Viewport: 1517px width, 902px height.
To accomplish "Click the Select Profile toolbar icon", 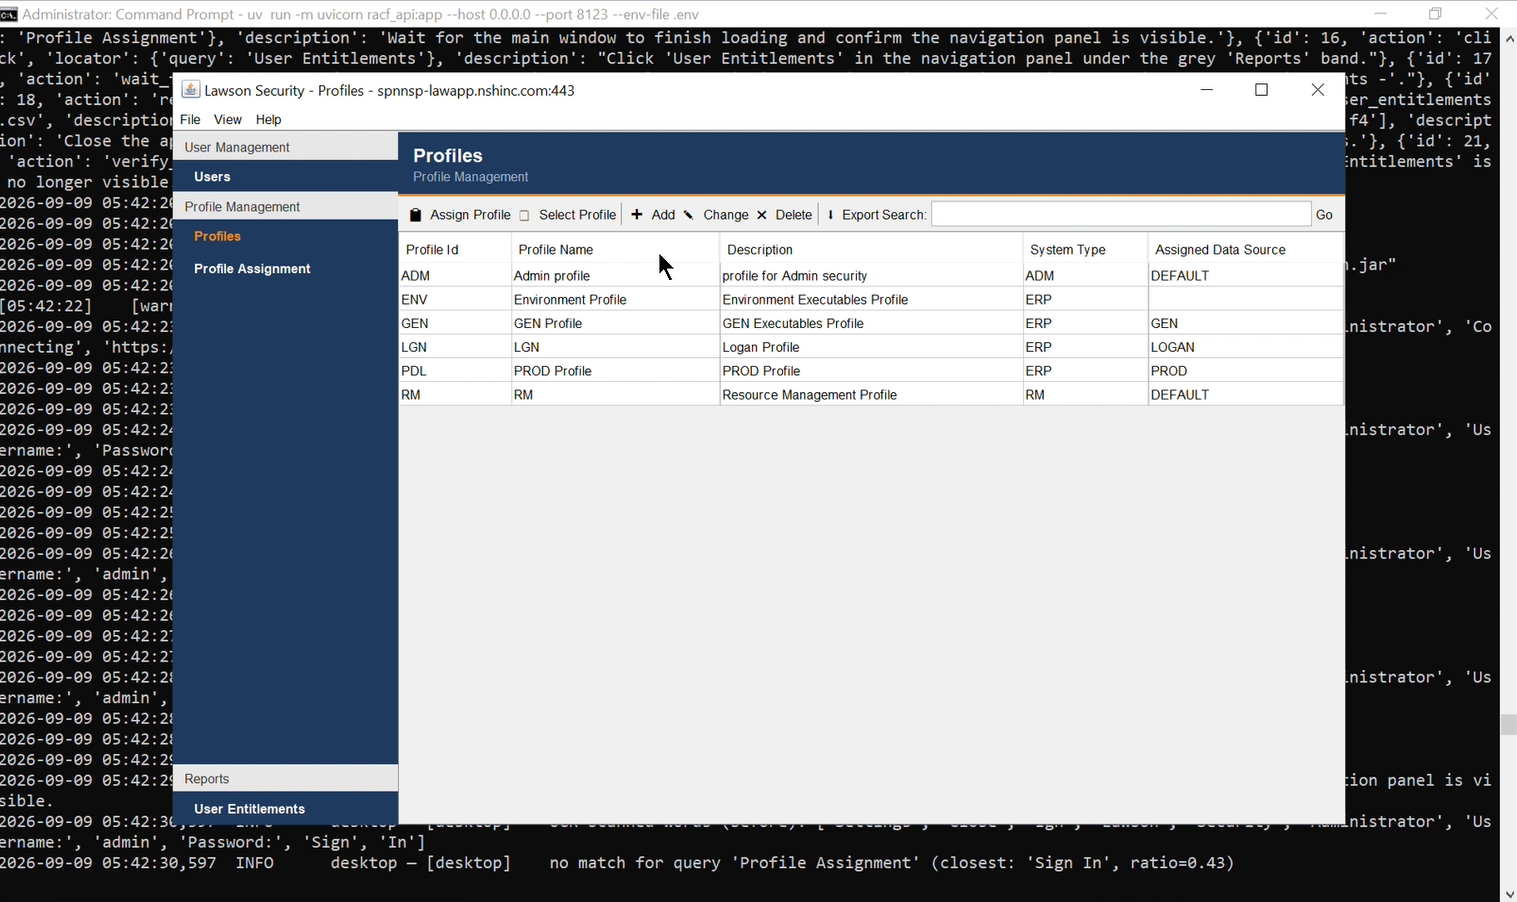I will click(525, 215).
